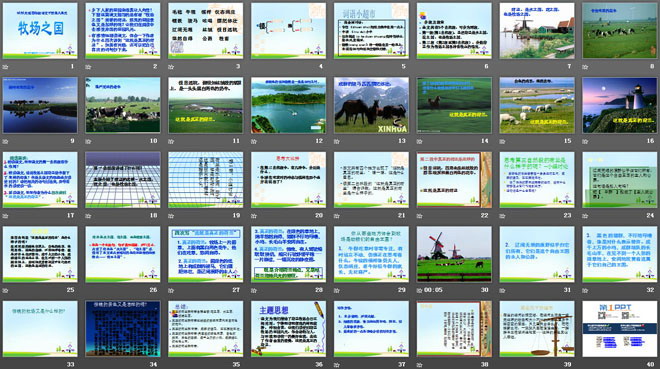Click the animation star under slide 17
660x369 pixels.
[x=5, y=216]
